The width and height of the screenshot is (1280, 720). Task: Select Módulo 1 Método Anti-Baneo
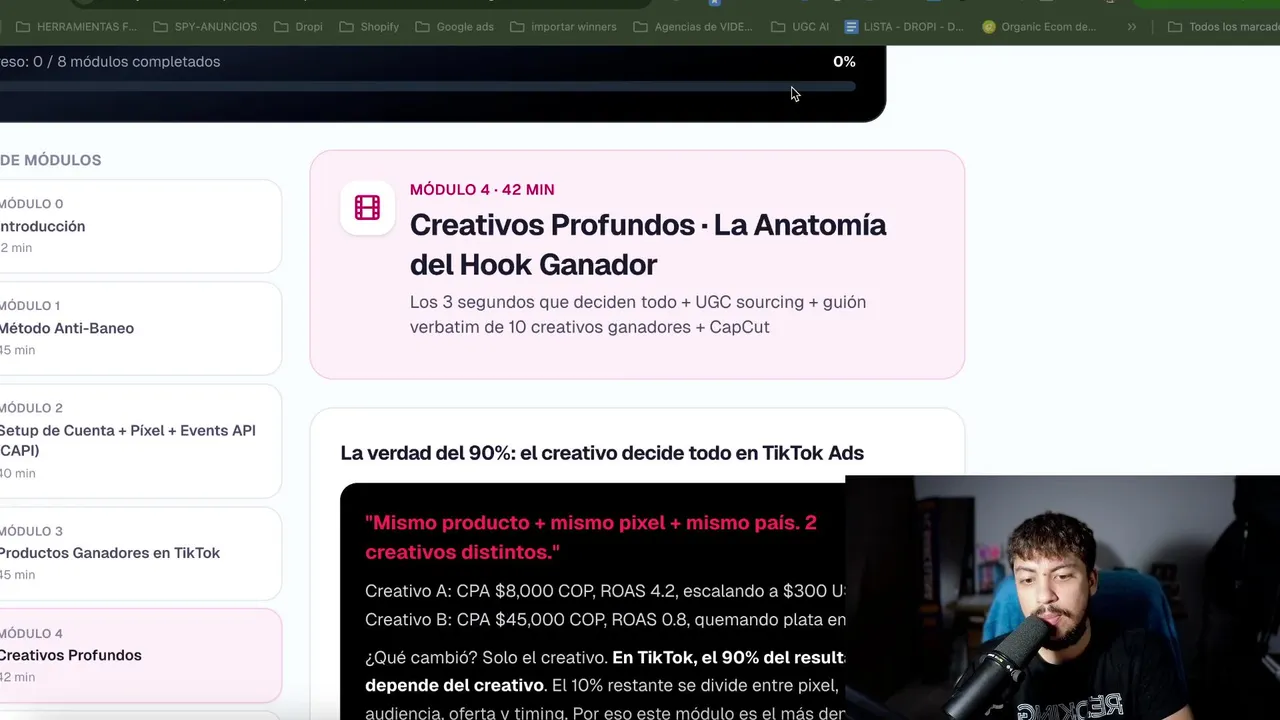tap(140, 328)
